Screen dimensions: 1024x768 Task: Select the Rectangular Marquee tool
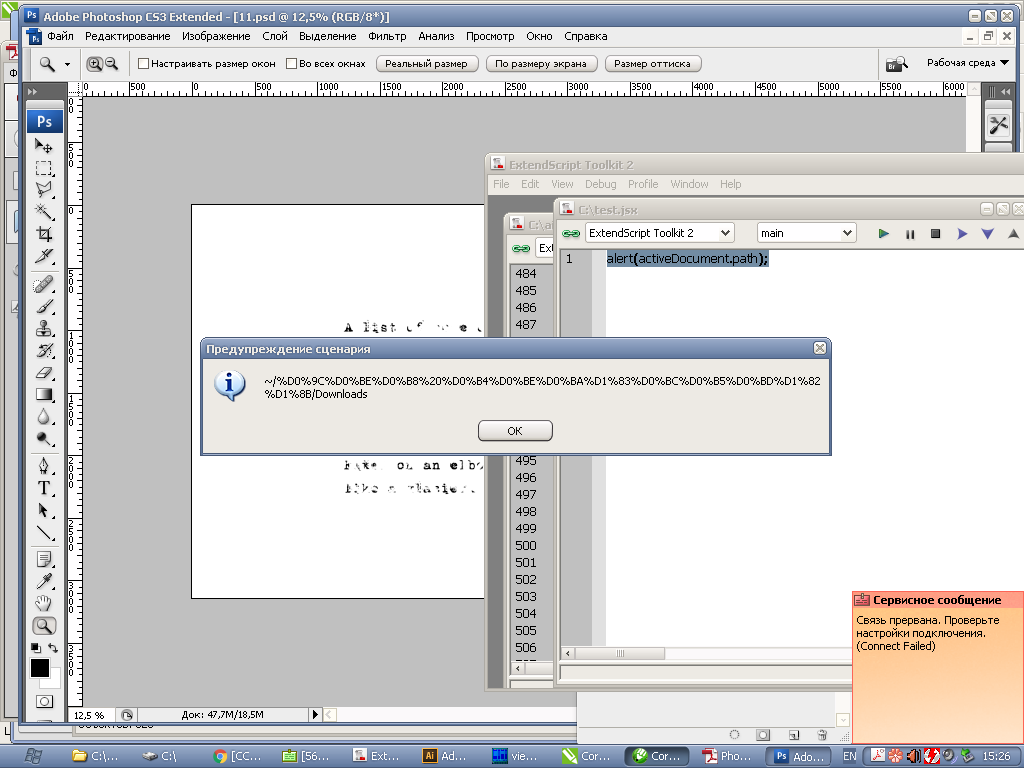point(44,168)
